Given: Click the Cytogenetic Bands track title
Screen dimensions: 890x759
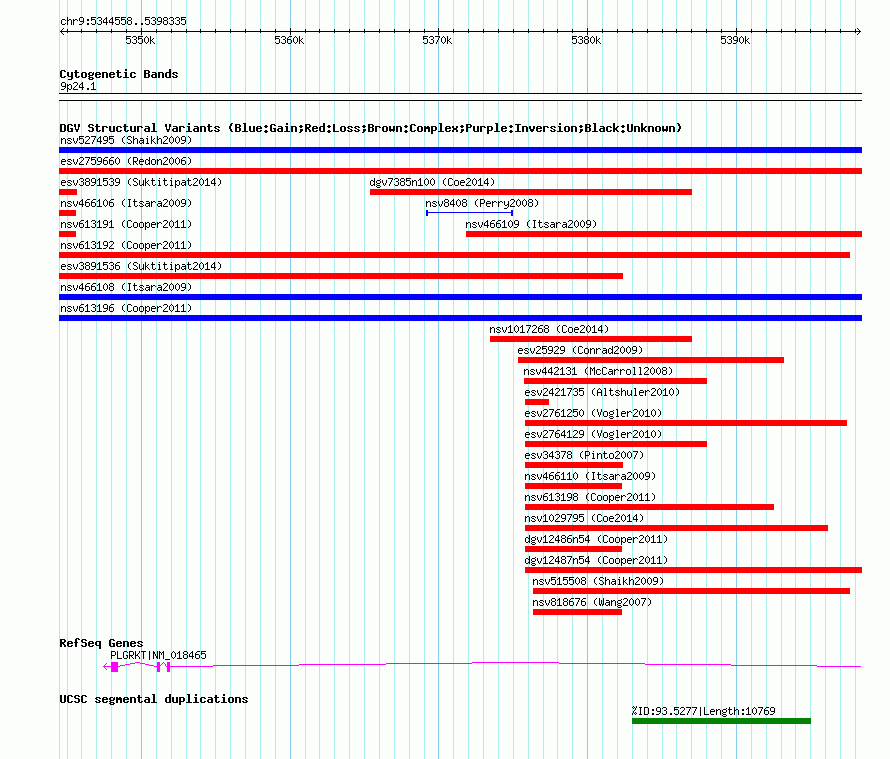Looking at the screenshot, I should point(119,74).
